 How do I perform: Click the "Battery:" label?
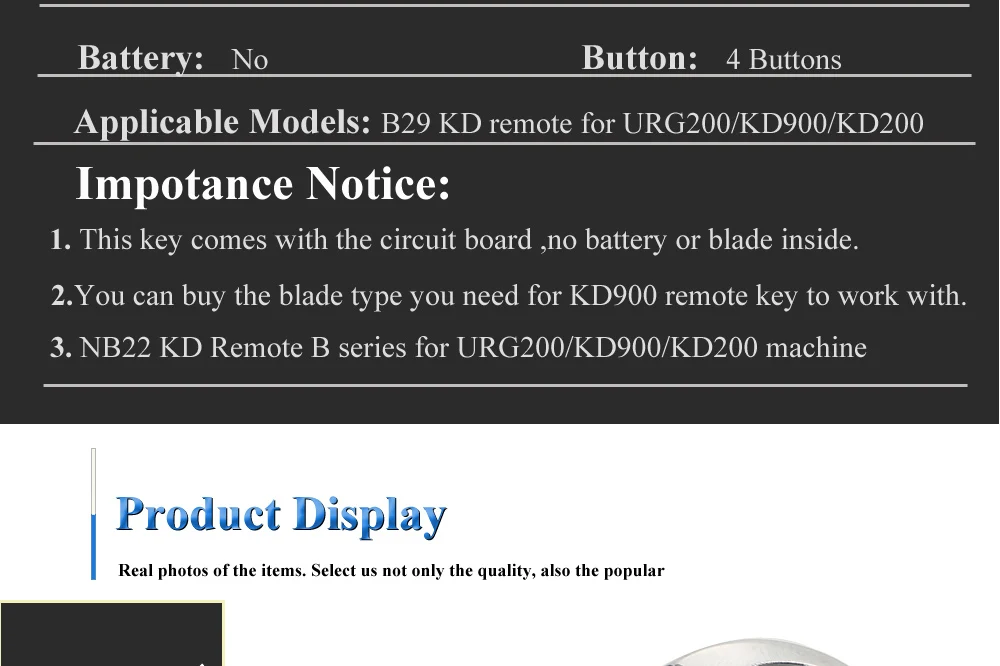click(x=141, y=58)
